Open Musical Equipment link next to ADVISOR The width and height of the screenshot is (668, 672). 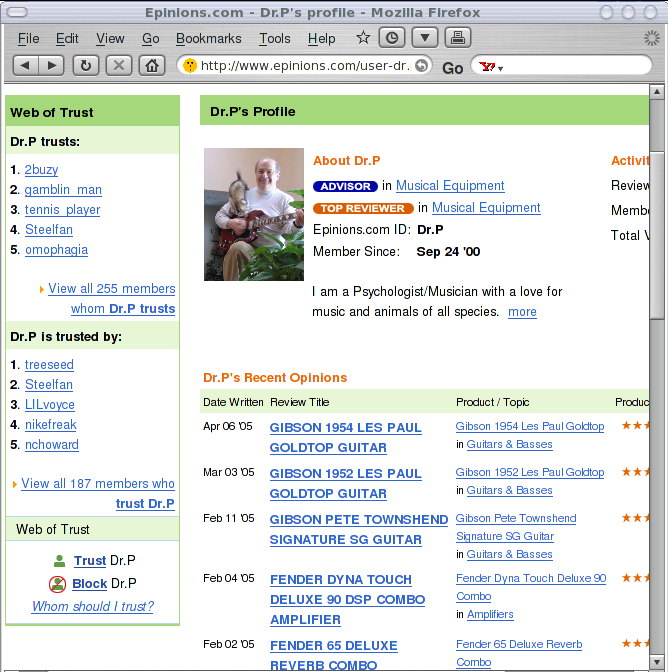point(450,186)
